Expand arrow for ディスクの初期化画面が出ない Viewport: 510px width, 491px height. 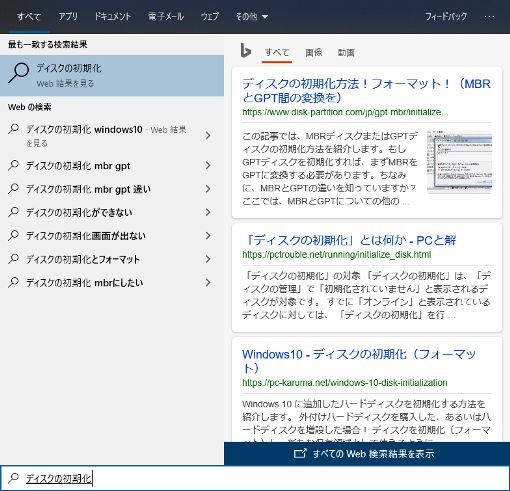coord(208,236)
